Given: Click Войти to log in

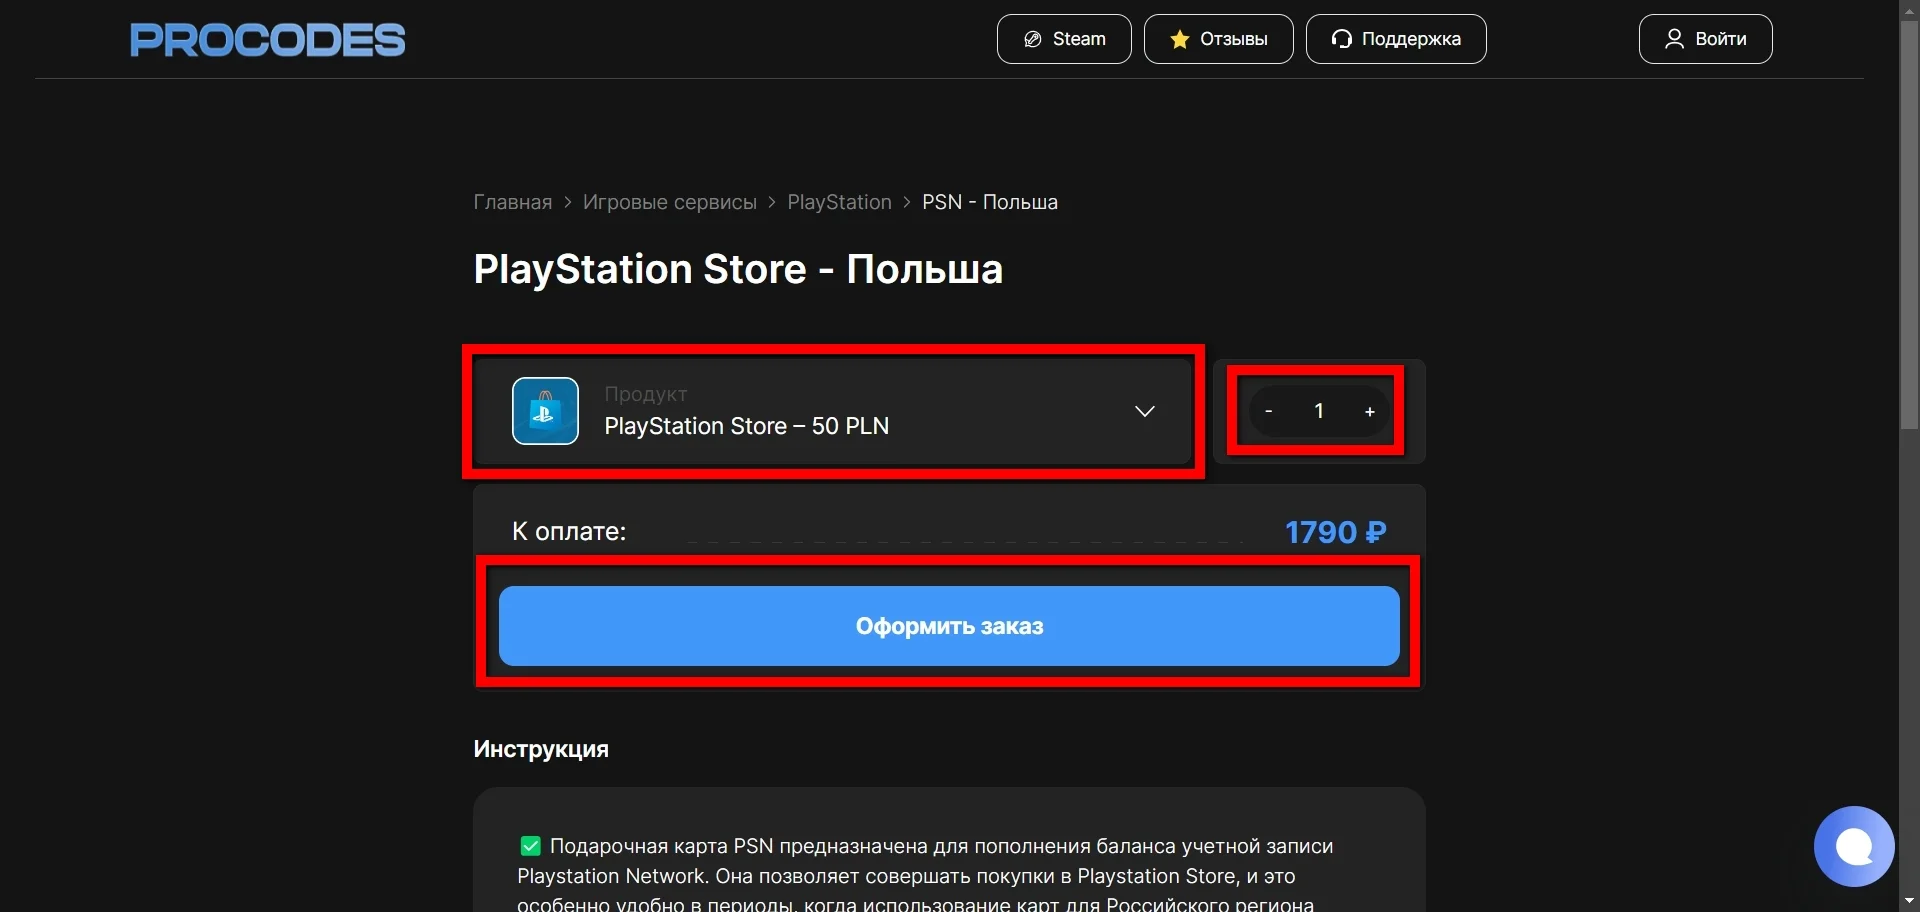Looking at the screenshot, I should pos(1705,39).
